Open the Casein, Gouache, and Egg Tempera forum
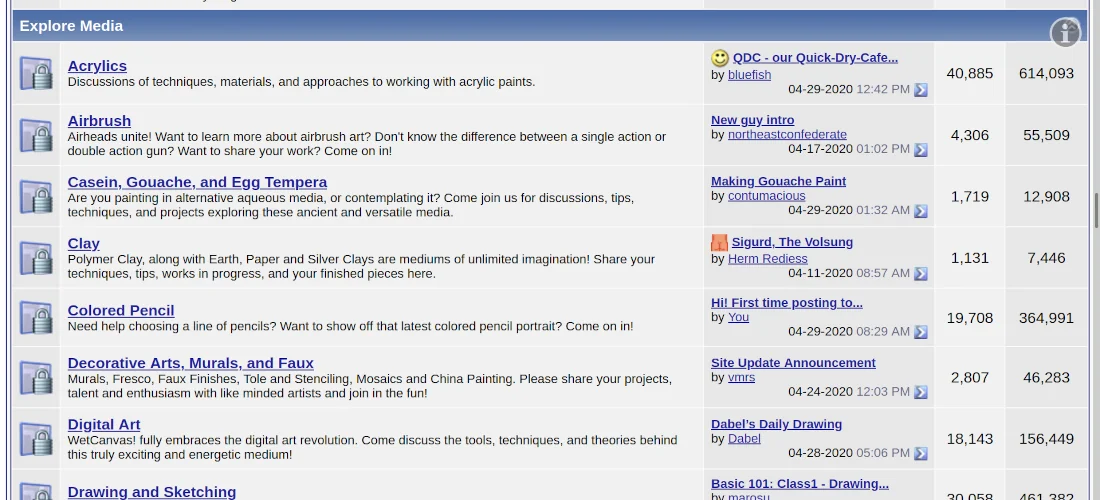Viewport: 1100px width, 500px height. coord(197,182)
